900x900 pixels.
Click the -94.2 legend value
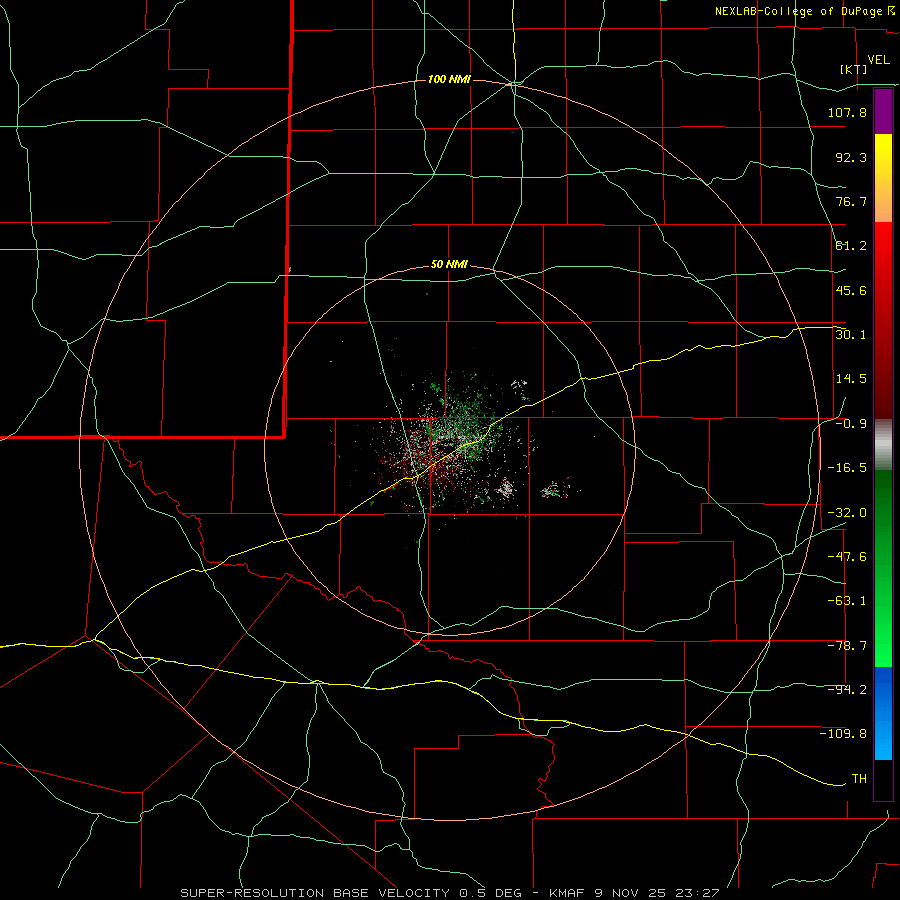coord(847,690)
